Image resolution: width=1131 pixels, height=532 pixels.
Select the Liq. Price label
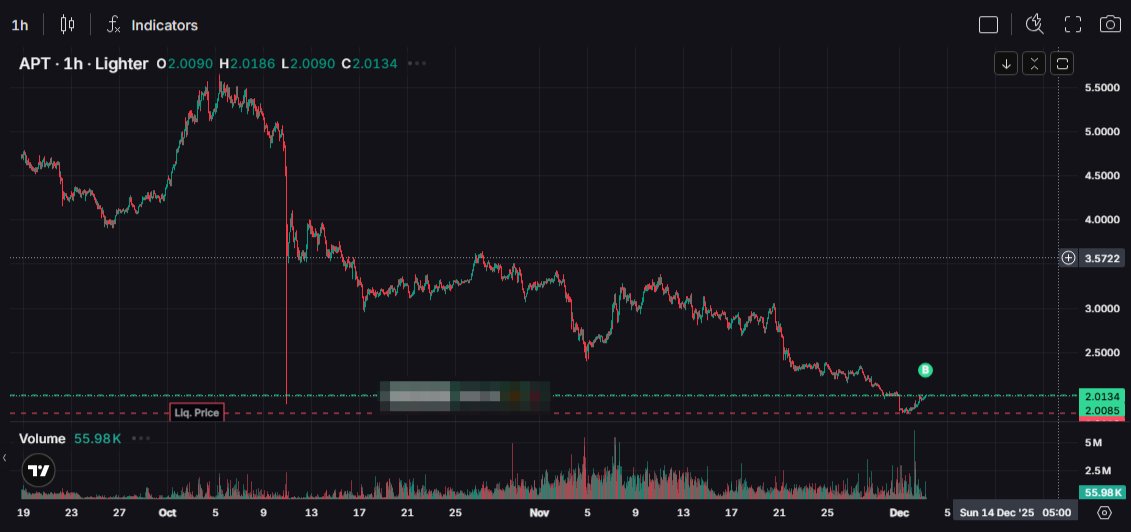coord(197,413)
